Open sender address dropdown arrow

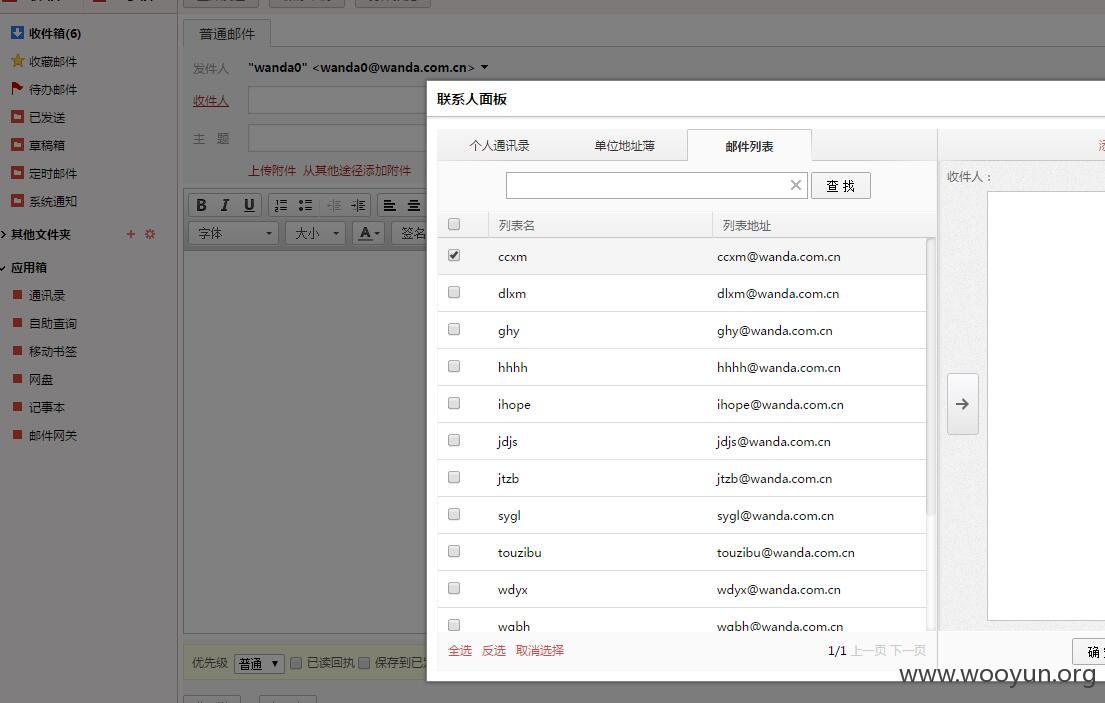[x=485, y=68]
